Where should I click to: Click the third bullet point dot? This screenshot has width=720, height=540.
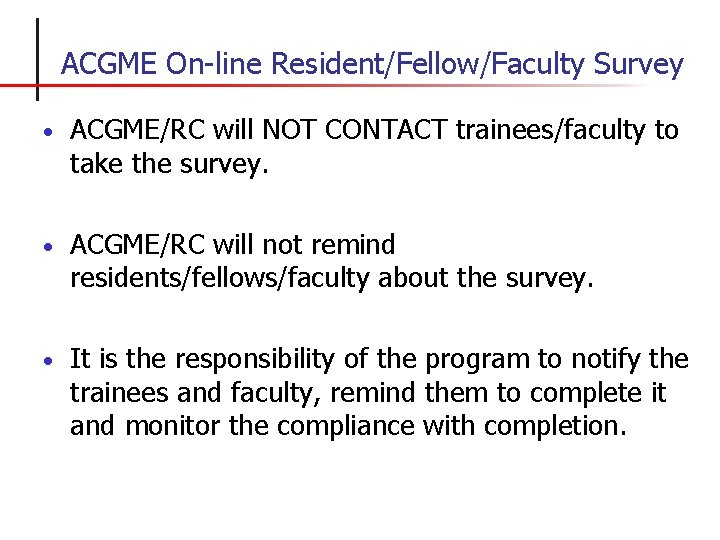[x=48, y=360]
